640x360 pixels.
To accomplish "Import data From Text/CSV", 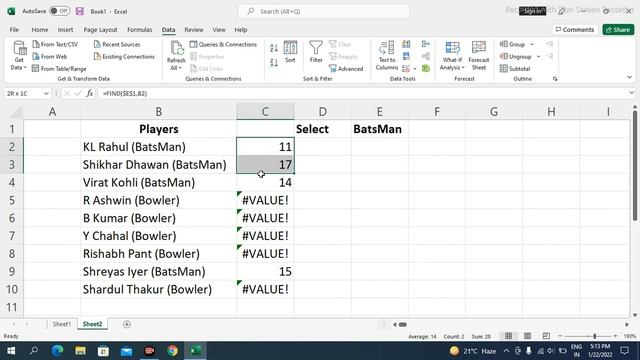I will coord(55,44).
